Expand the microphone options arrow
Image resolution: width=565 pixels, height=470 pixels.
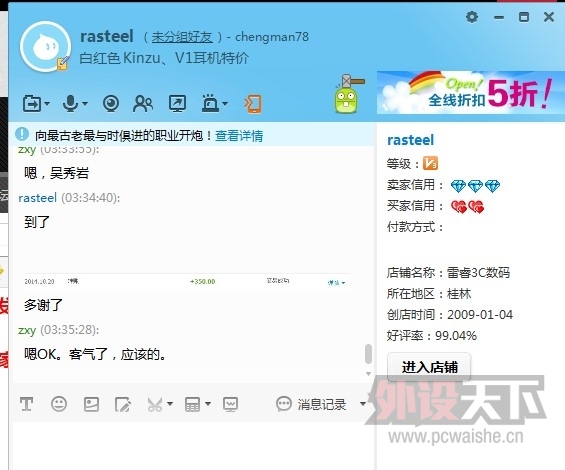85,104
